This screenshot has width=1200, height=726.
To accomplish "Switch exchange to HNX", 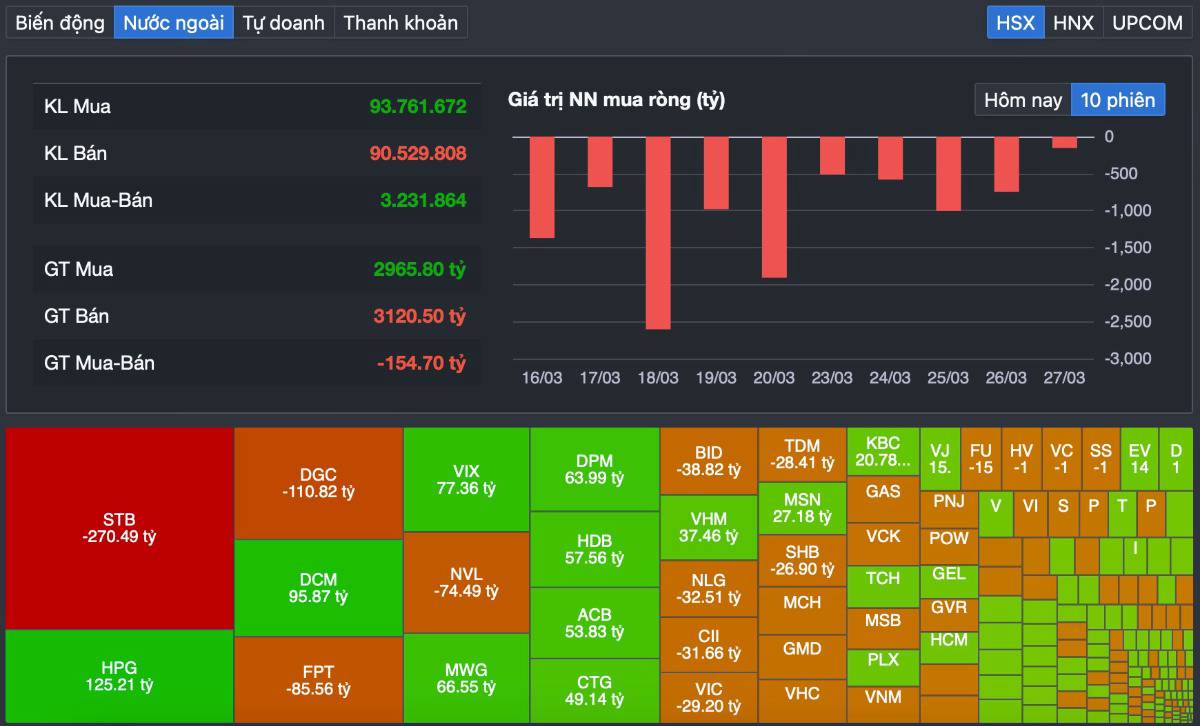I will (1074, 22).
